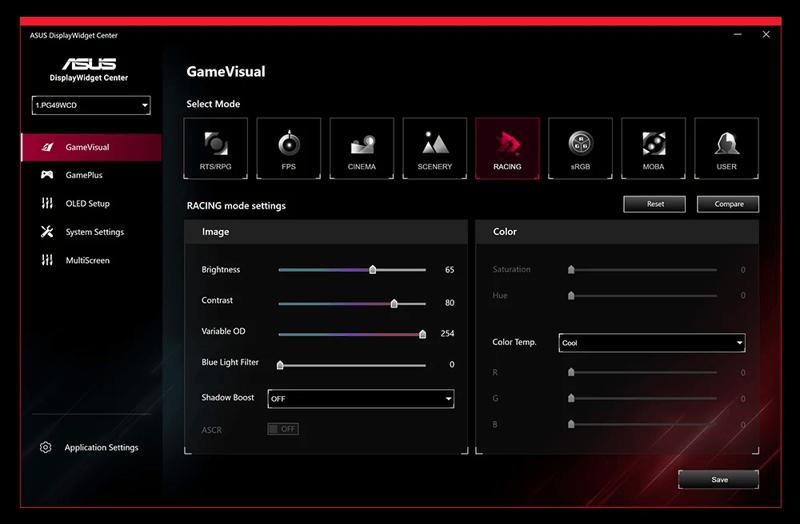Screen dimensions: 800x524
Task: Click the OLED Setup sliders icon
Action: (x=47, y=203)
